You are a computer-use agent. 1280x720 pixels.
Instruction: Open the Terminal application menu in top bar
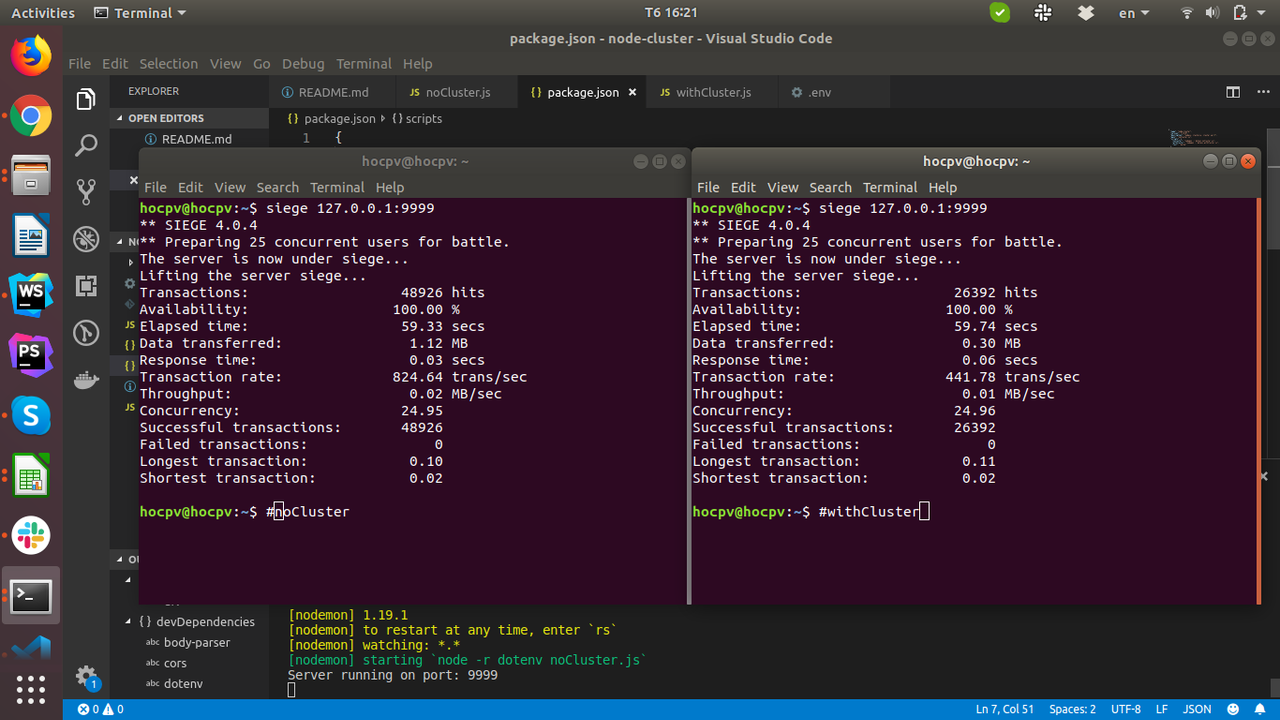(x=140, y=13)
